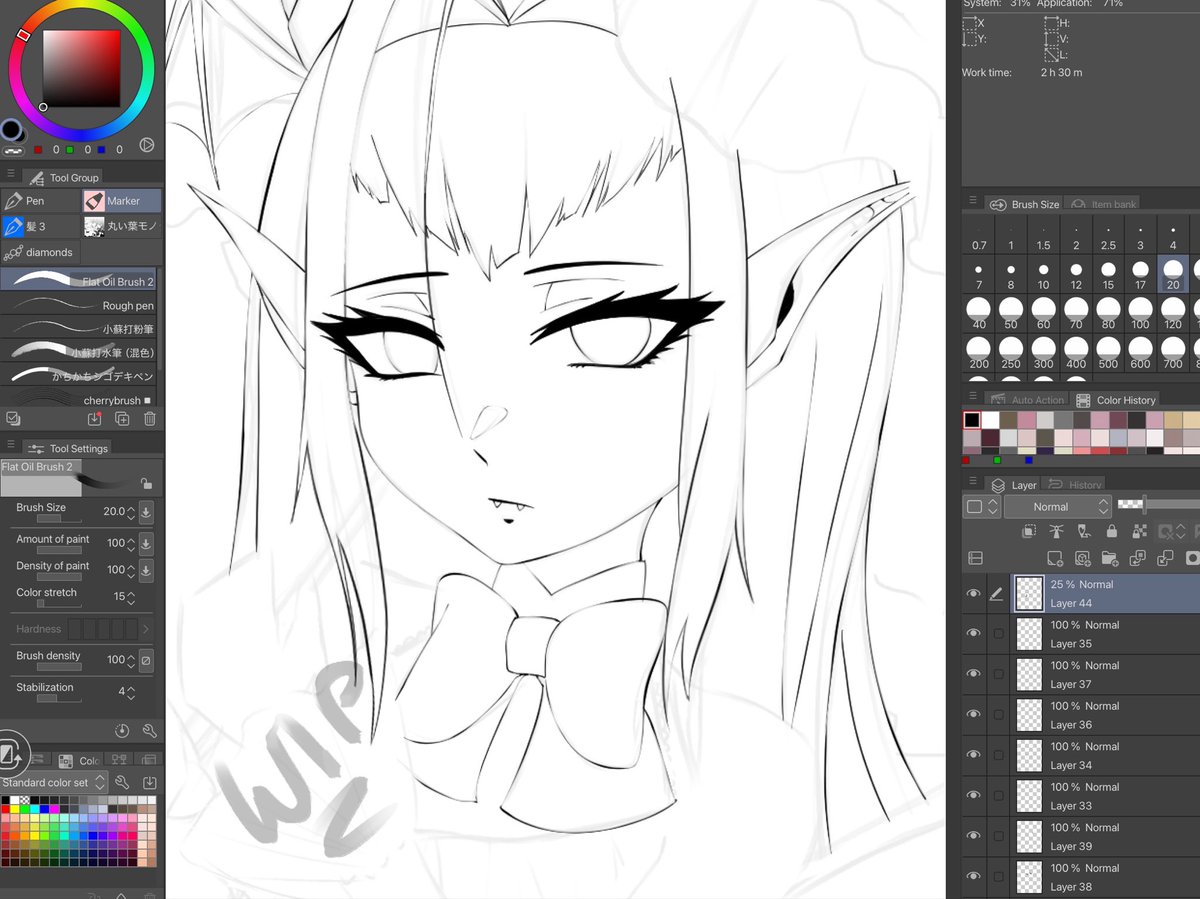The width and height of the screenshot is (1200, 899).
Task: Click the Color stretch stepper arrows
Action: point(132,597)
